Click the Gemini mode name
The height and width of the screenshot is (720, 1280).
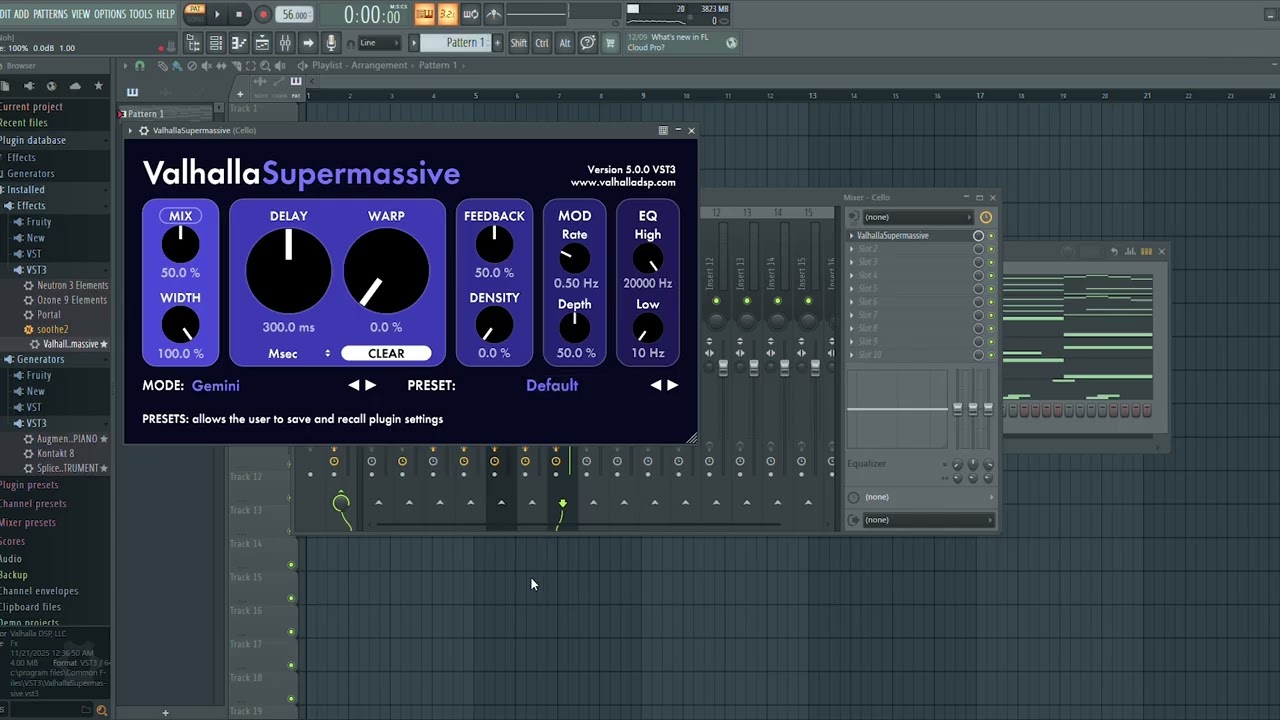click(215, 385)
